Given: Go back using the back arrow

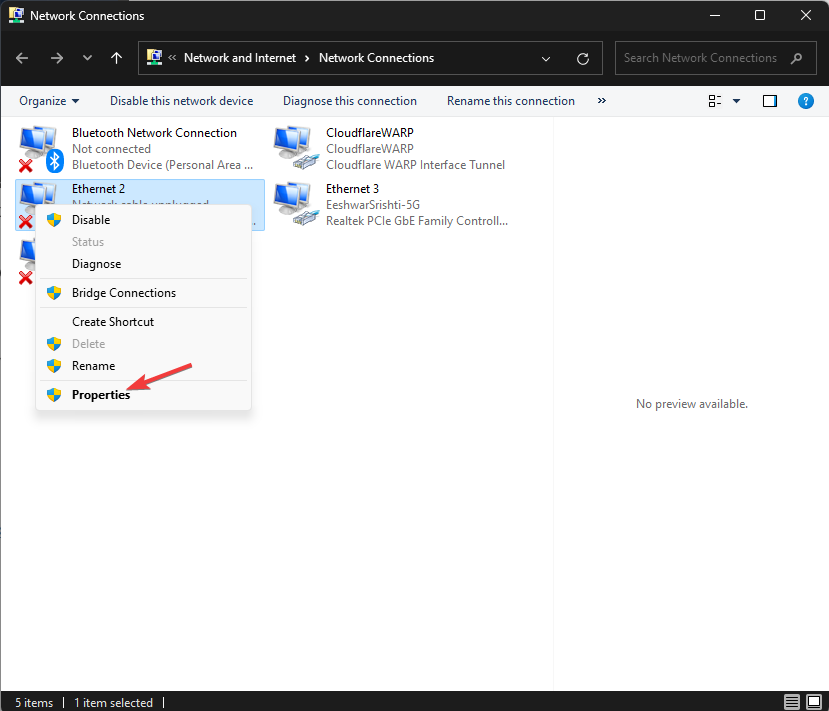Looking at the screenshot, I should [22, 58].
